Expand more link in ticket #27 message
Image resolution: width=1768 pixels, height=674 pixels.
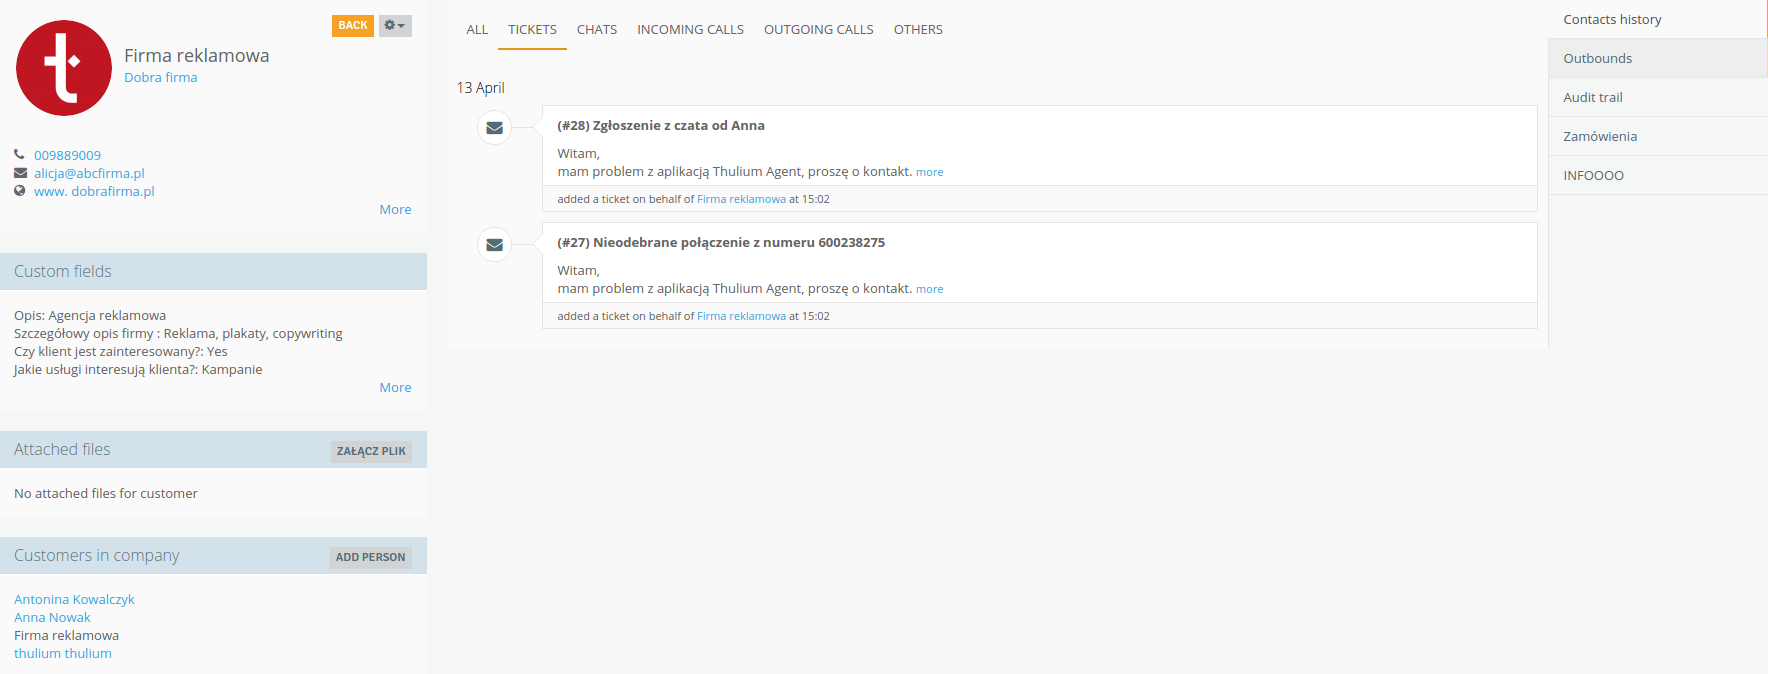[929, 289]
